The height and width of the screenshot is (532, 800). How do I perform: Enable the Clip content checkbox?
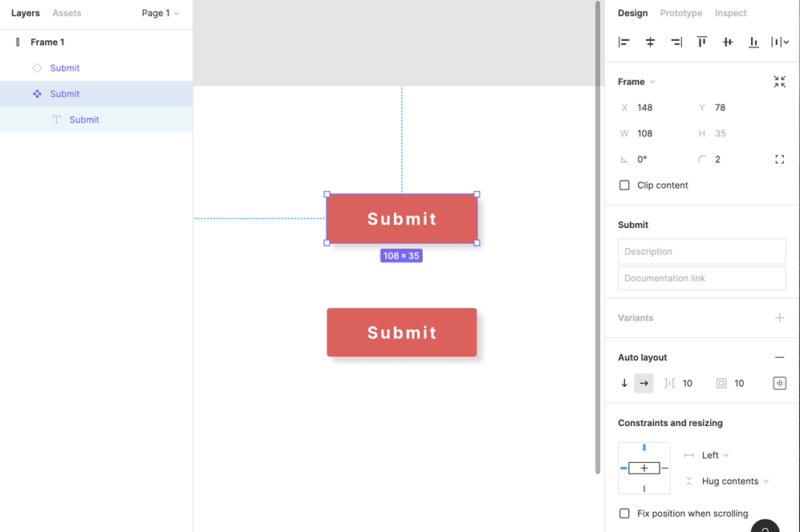pos(625,185)
